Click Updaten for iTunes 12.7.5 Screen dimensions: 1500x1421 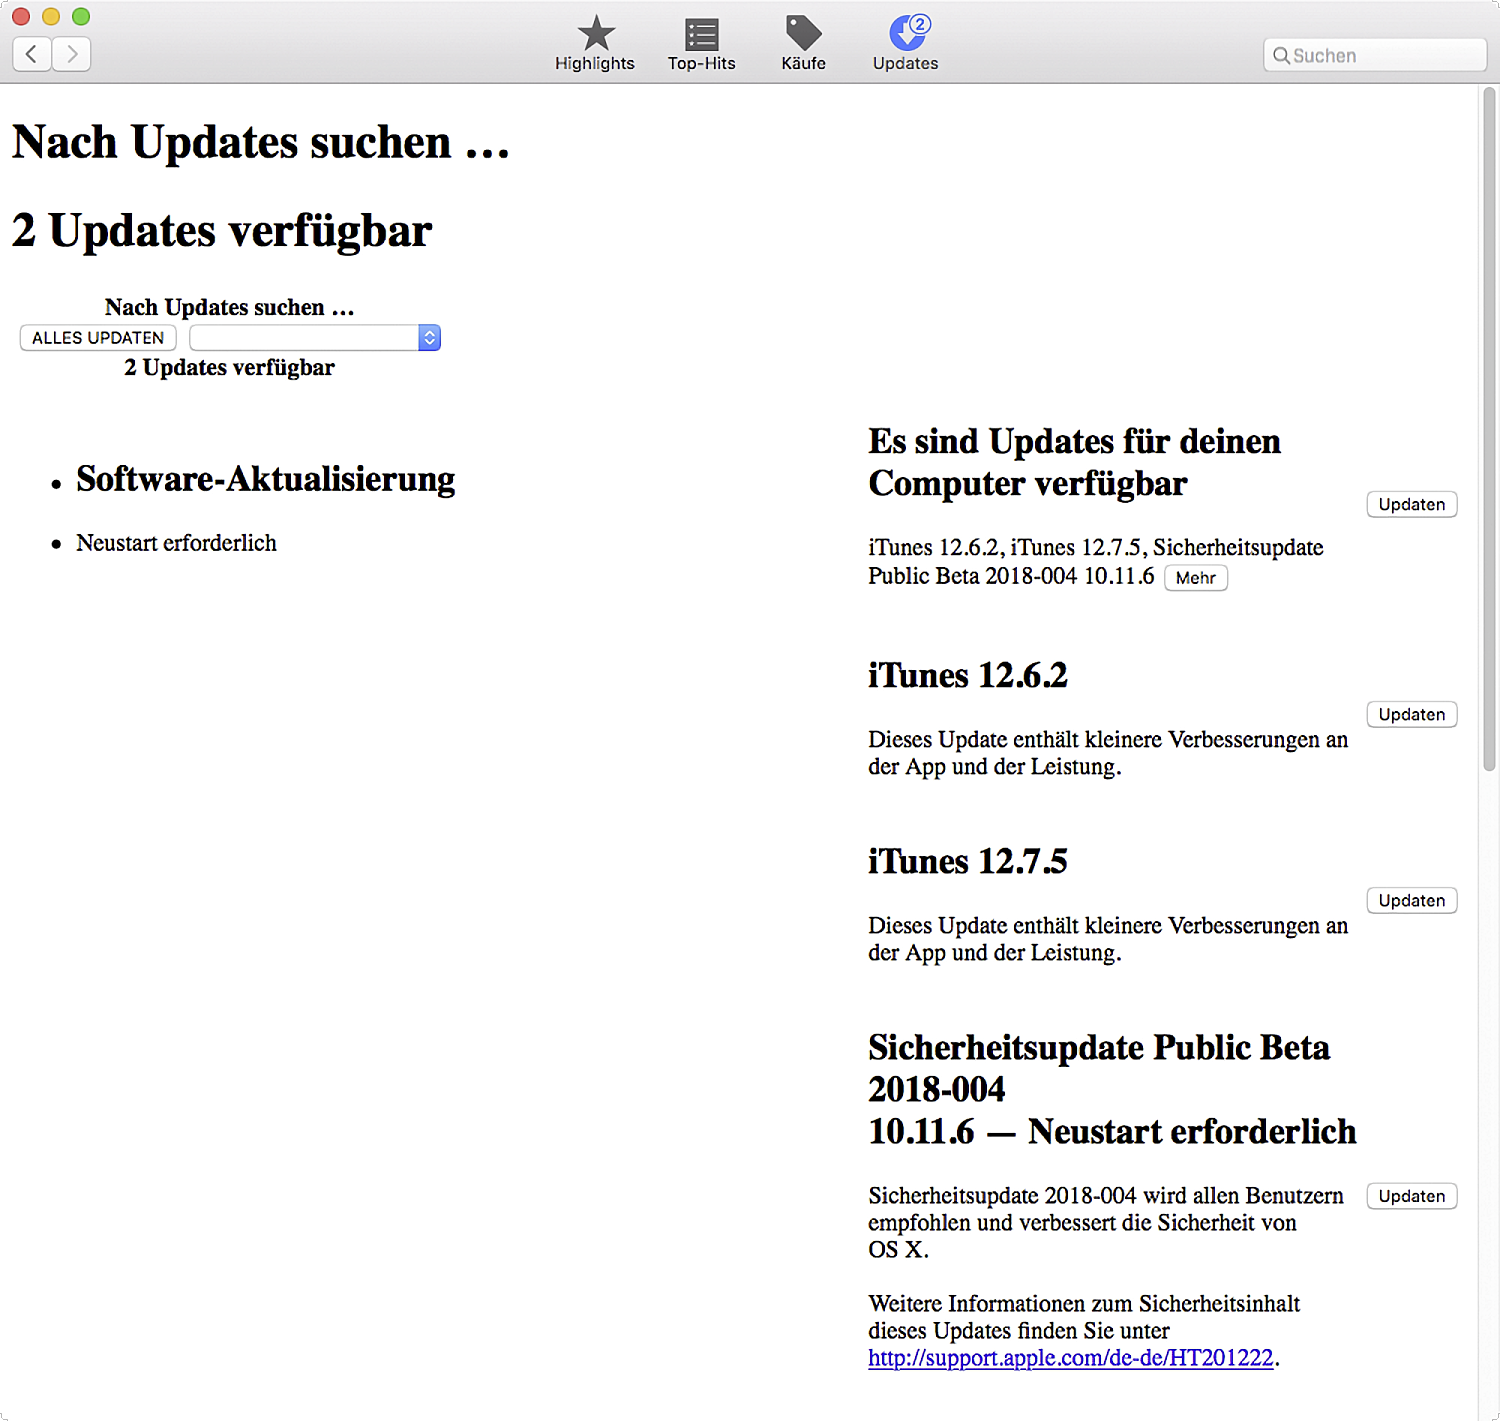tap(1411, 901)
